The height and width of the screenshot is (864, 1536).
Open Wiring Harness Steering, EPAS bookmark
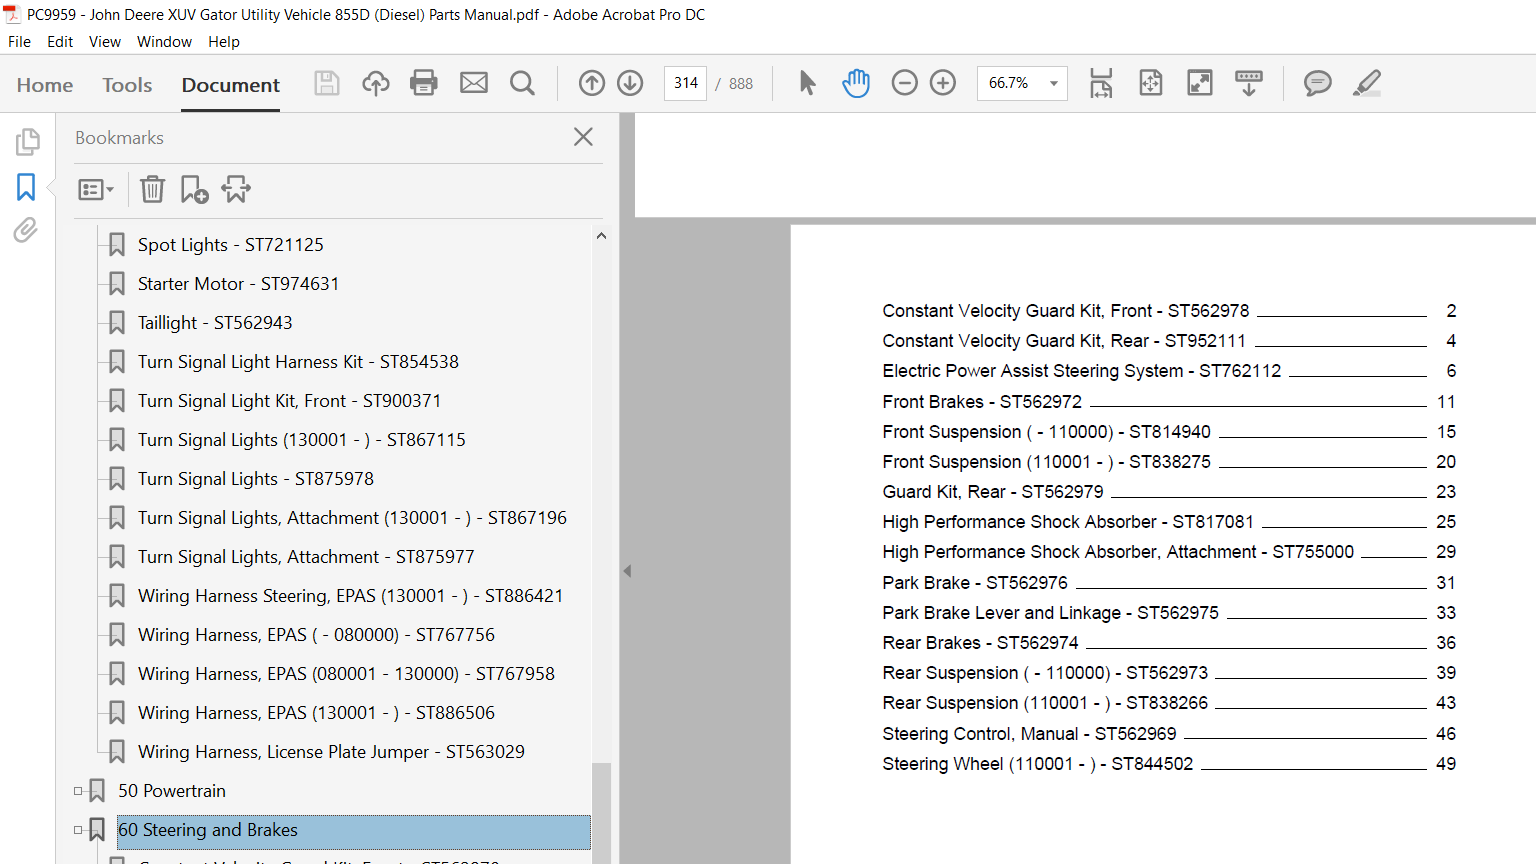[350, 596]
